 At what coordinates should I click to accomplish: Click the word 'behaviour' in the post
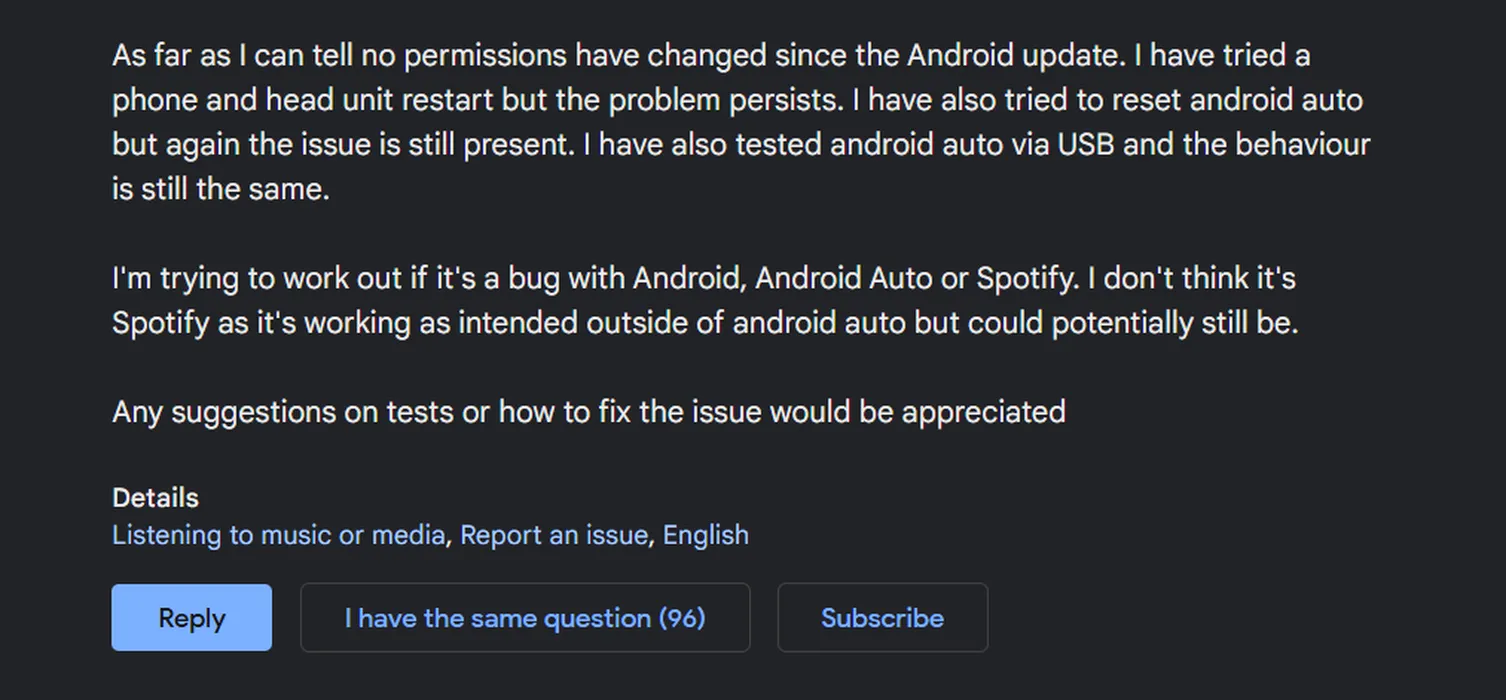pyautogui.click(x=1302, y=144)
